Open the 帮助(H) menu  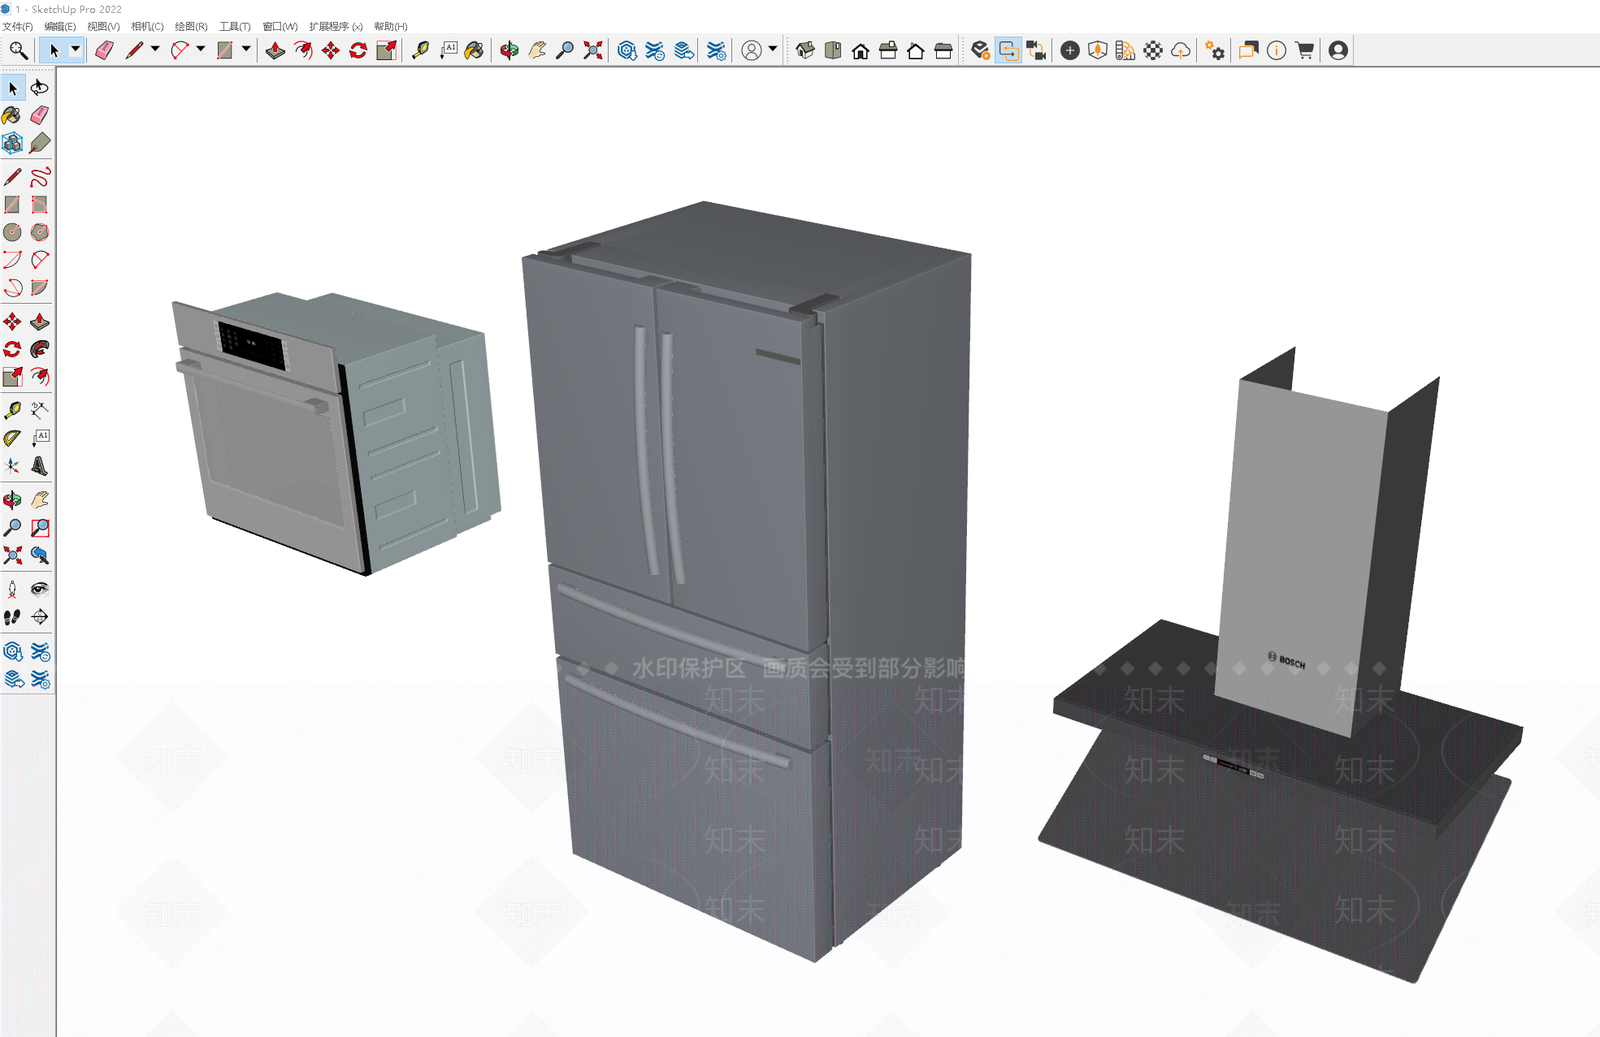(x=390, y=26)
